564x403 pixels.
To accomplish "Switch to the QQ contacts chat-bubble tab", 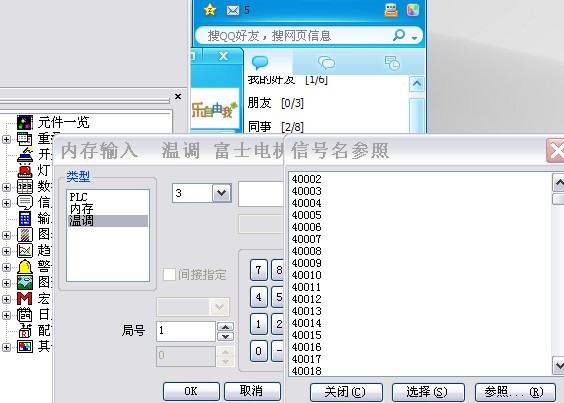I will (x=260, y=63).
